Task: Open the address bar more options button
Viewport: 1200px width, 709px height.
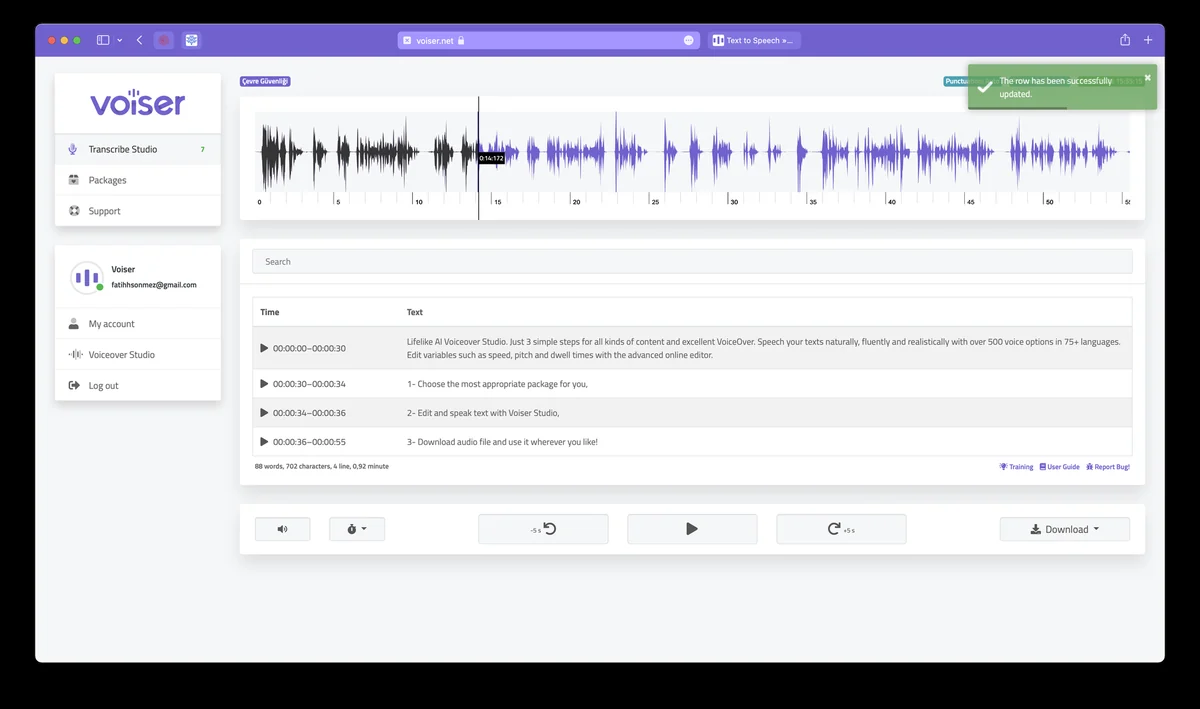Action: 688,40
